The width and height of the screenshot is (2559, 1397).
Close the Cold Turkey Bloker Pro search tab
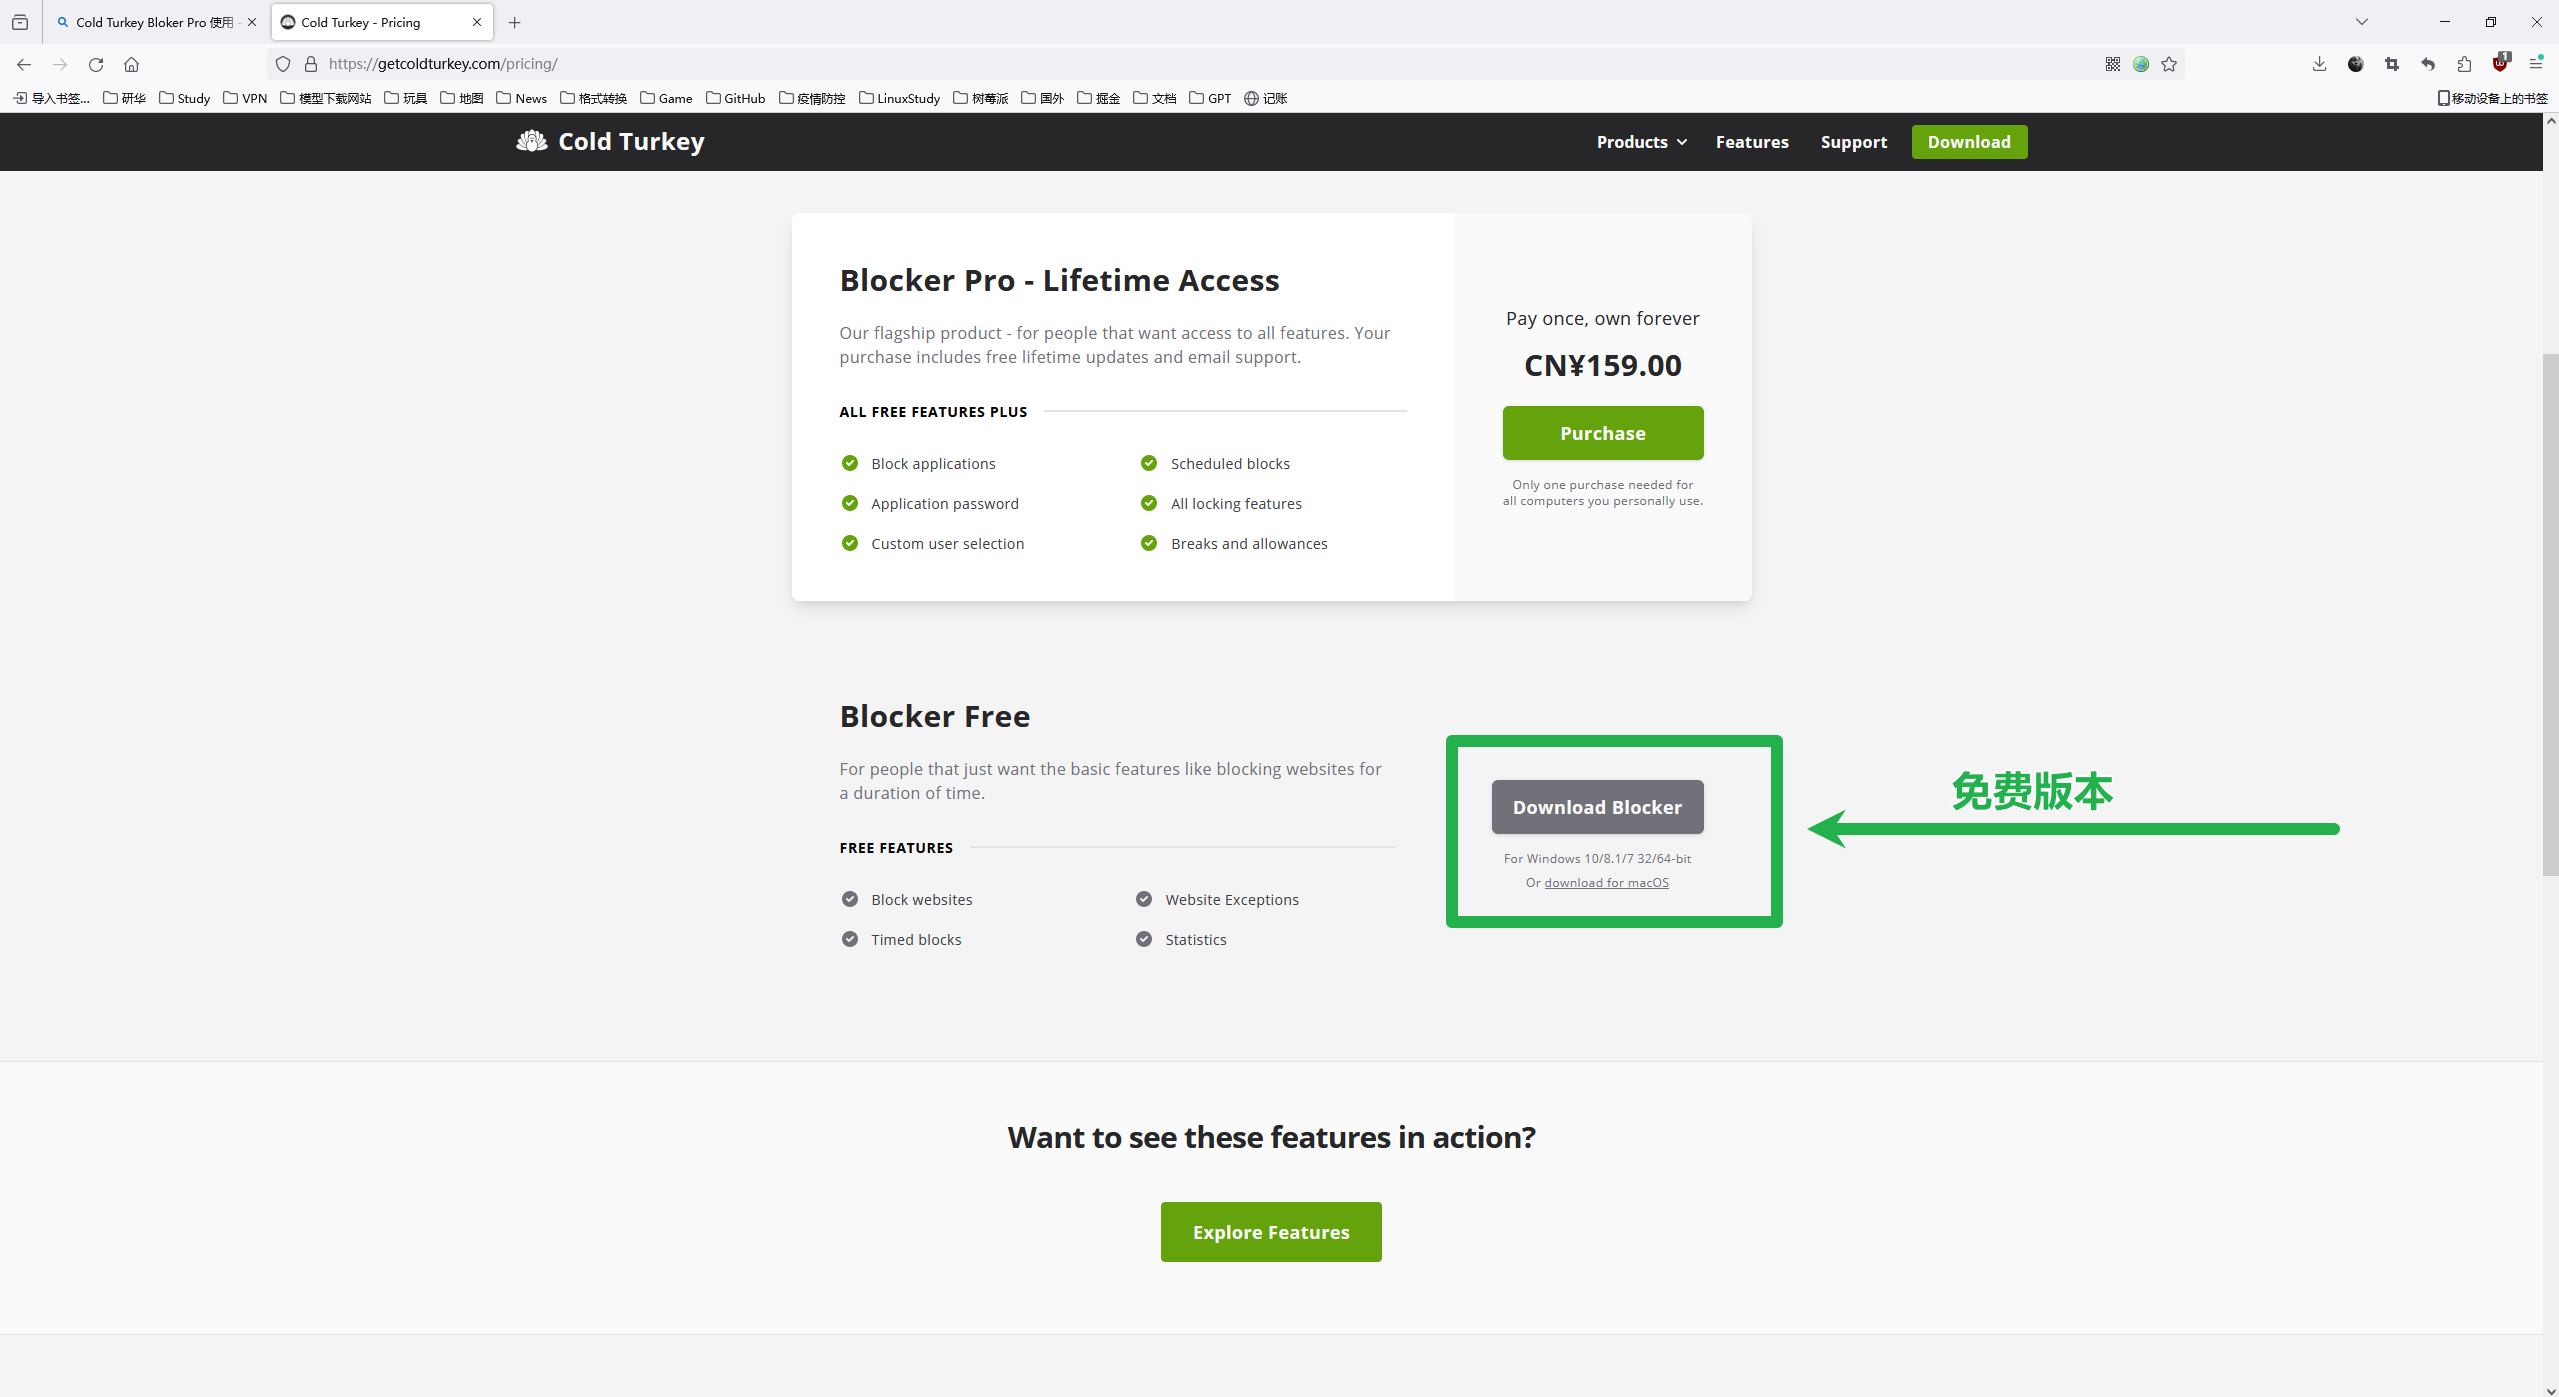pyautogui.click(x=252, y=22)
